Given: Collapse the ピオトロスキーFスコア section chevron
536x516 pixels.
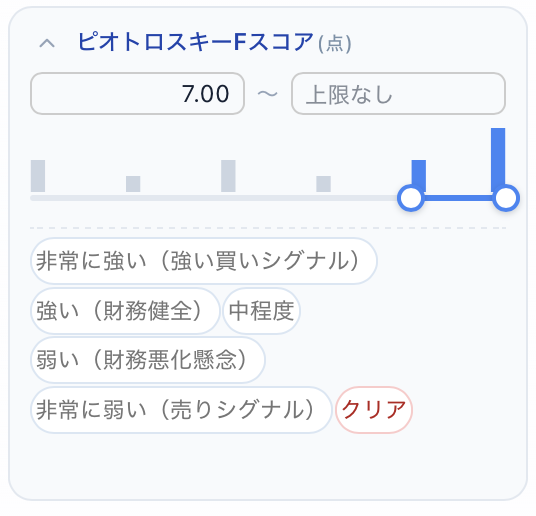Looking at the screenshot, I should coord(47,43).
